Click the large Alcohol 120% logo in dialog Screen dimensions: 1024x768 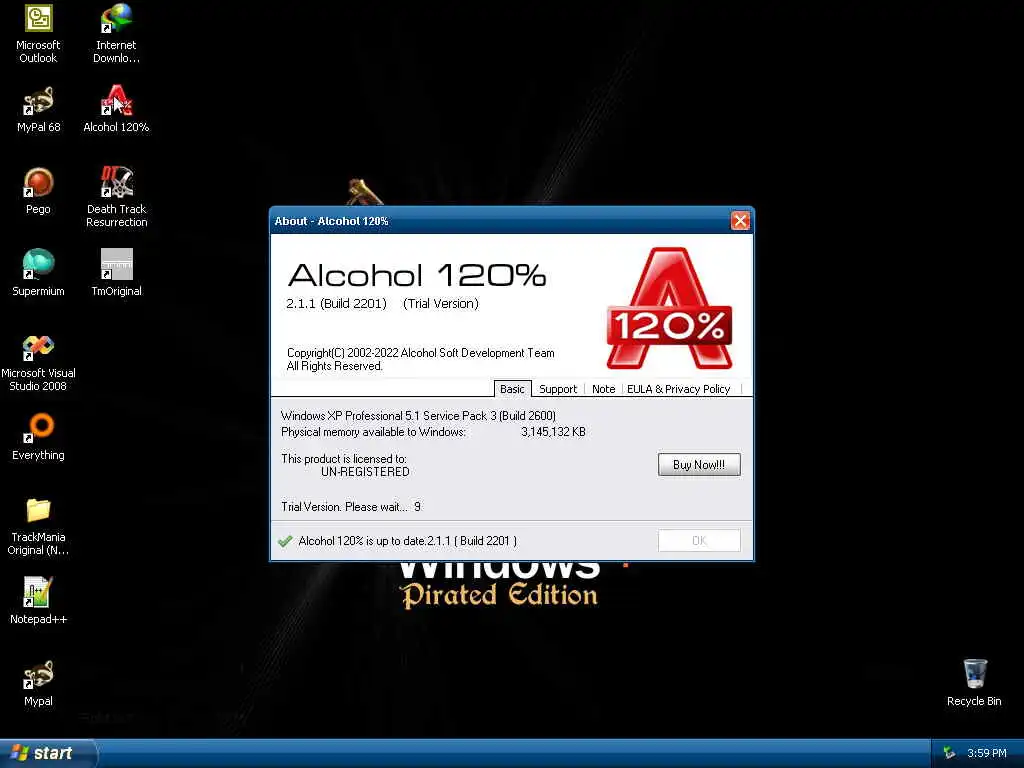point(669,308)
